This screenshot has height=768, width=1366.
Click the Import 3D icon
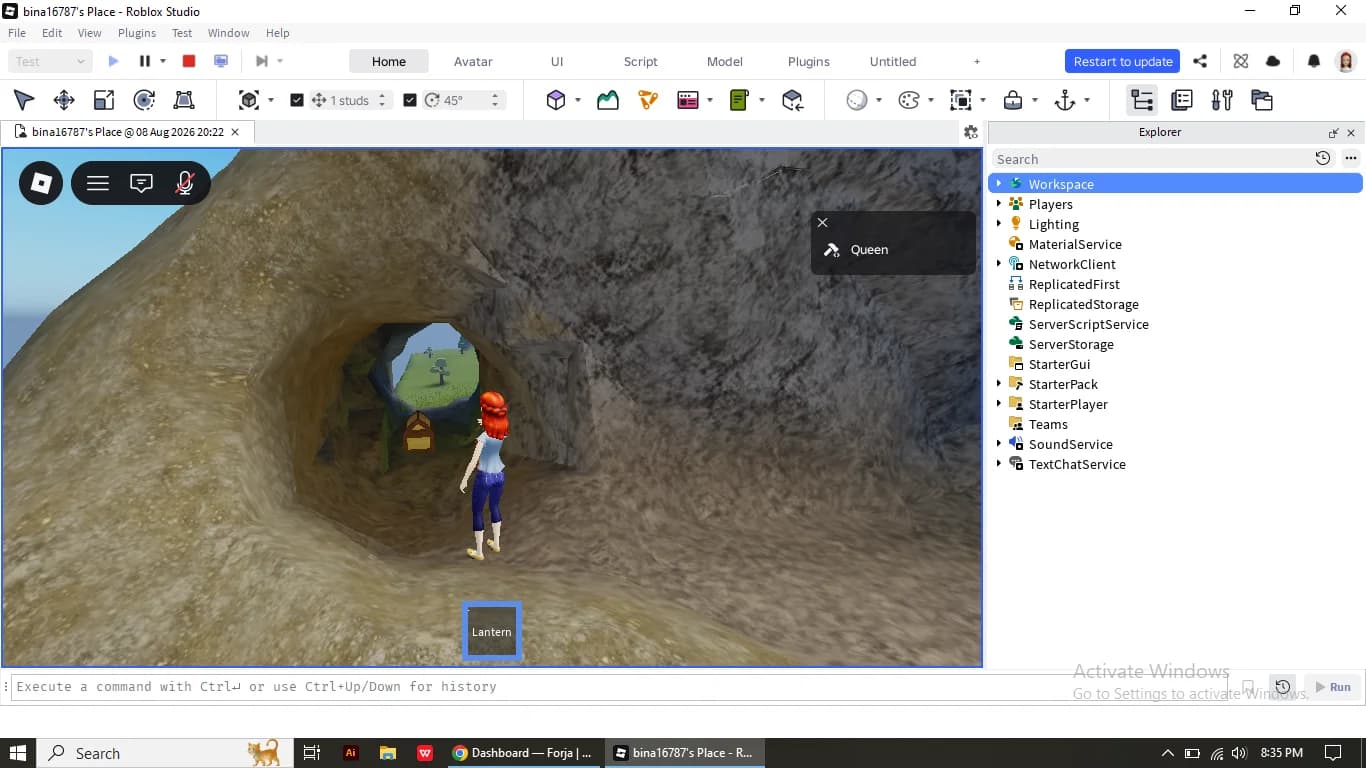(792, 100)
